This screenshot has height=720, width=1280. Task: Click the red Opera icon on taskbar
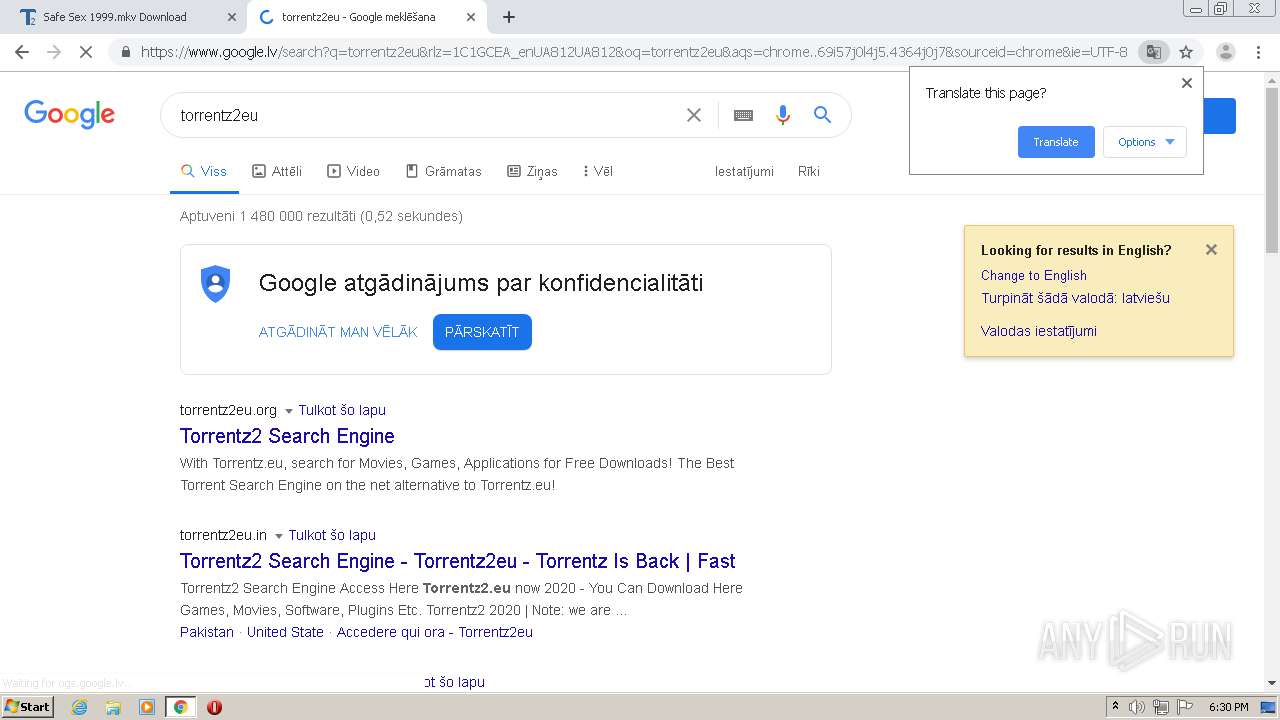(214, 707)
